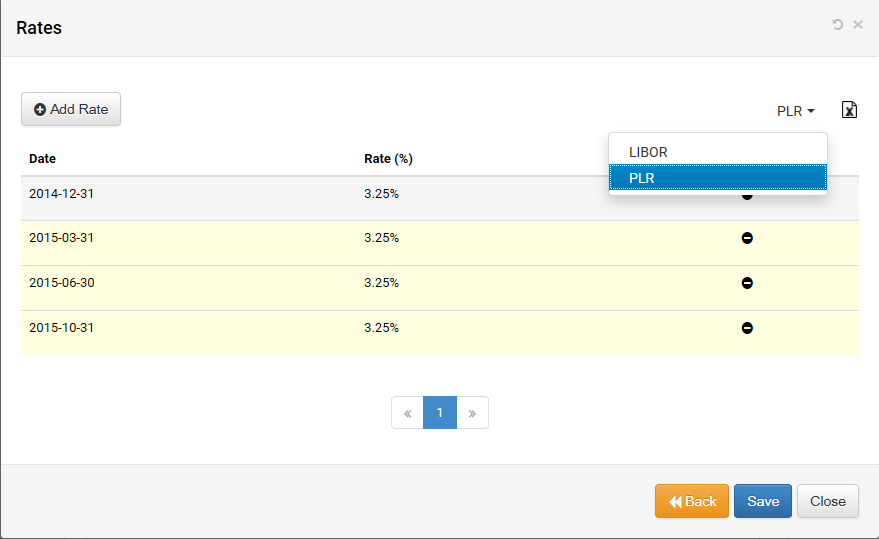Export rates to Excel file icon

click(849, 110)
